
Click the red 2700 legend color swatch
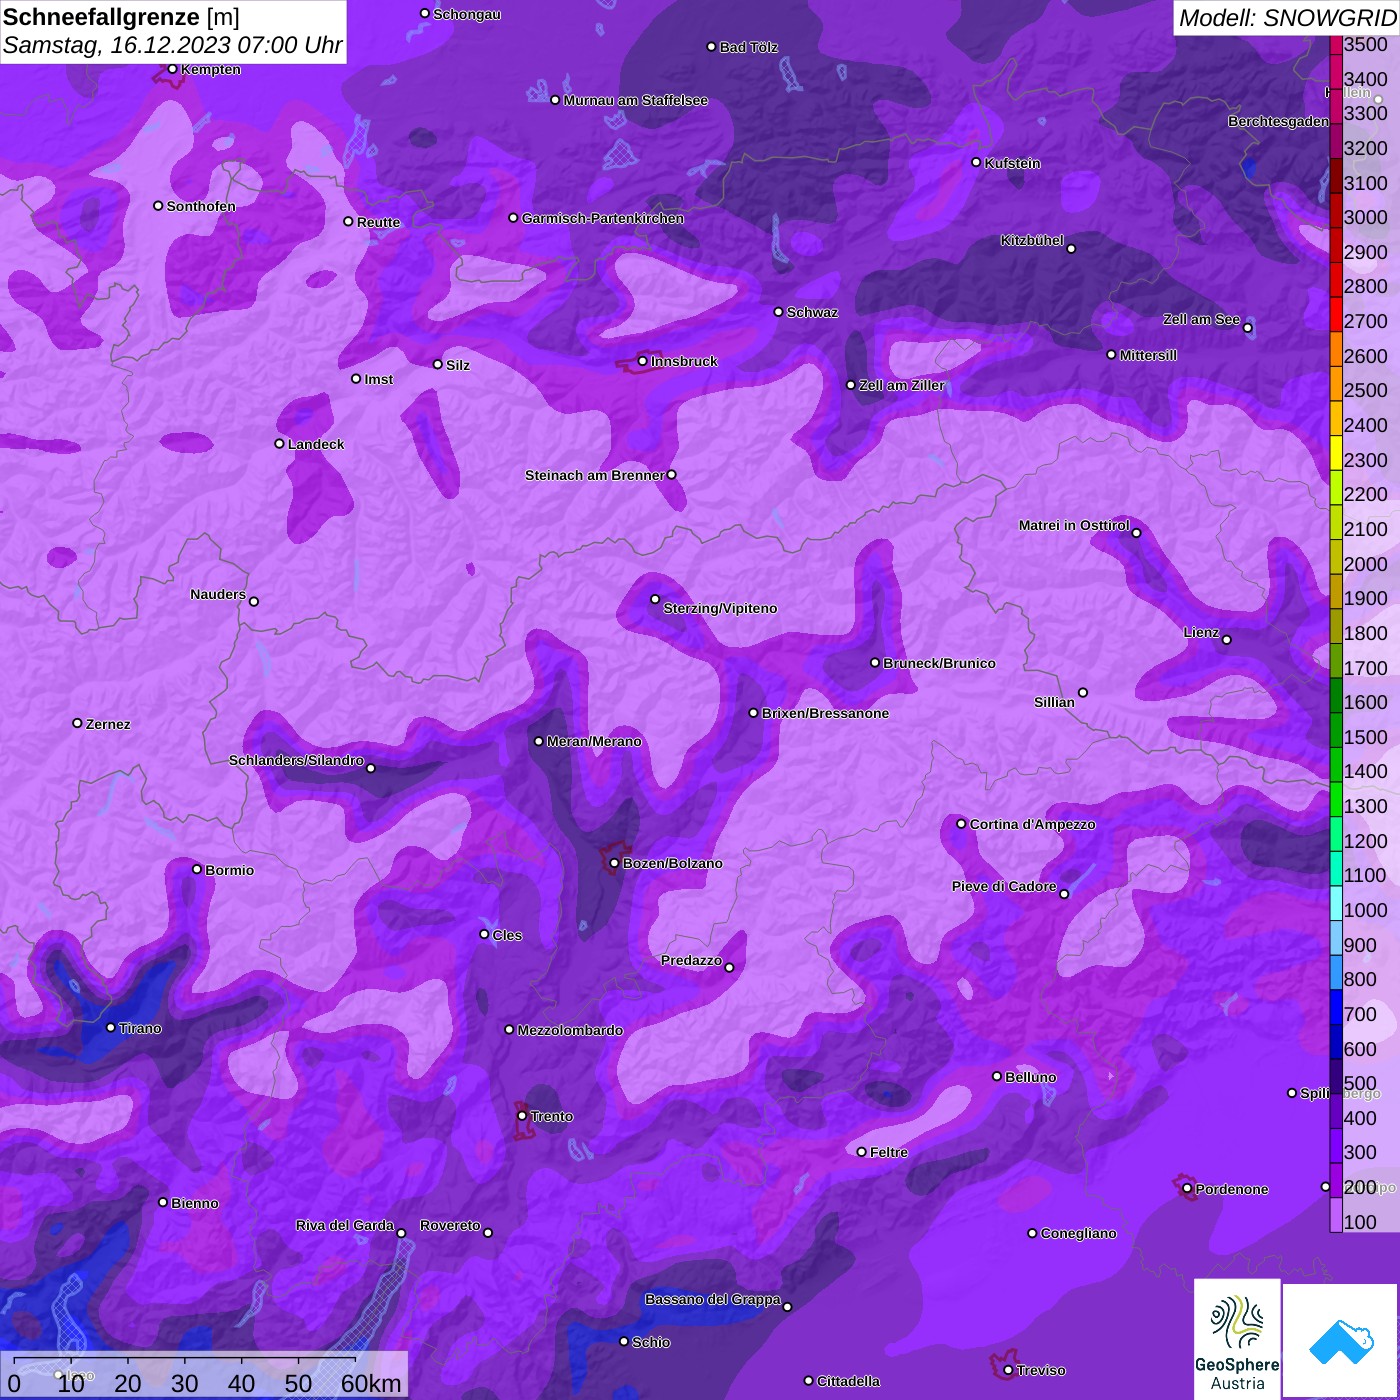coord(1336,314)
